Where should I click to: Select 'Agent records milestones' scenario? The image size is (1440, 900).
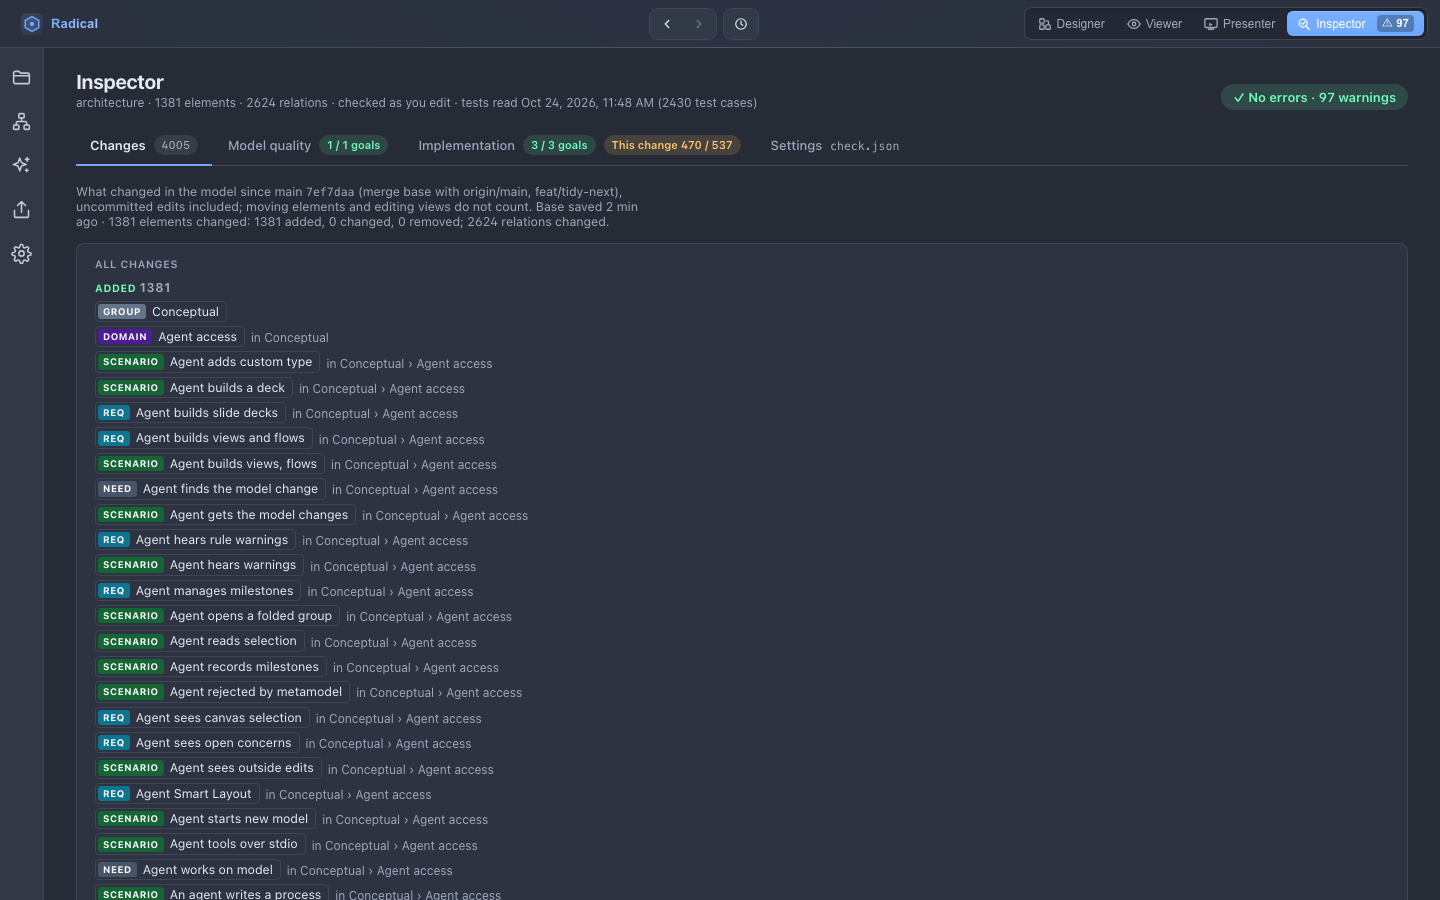[x=211, y=667]
